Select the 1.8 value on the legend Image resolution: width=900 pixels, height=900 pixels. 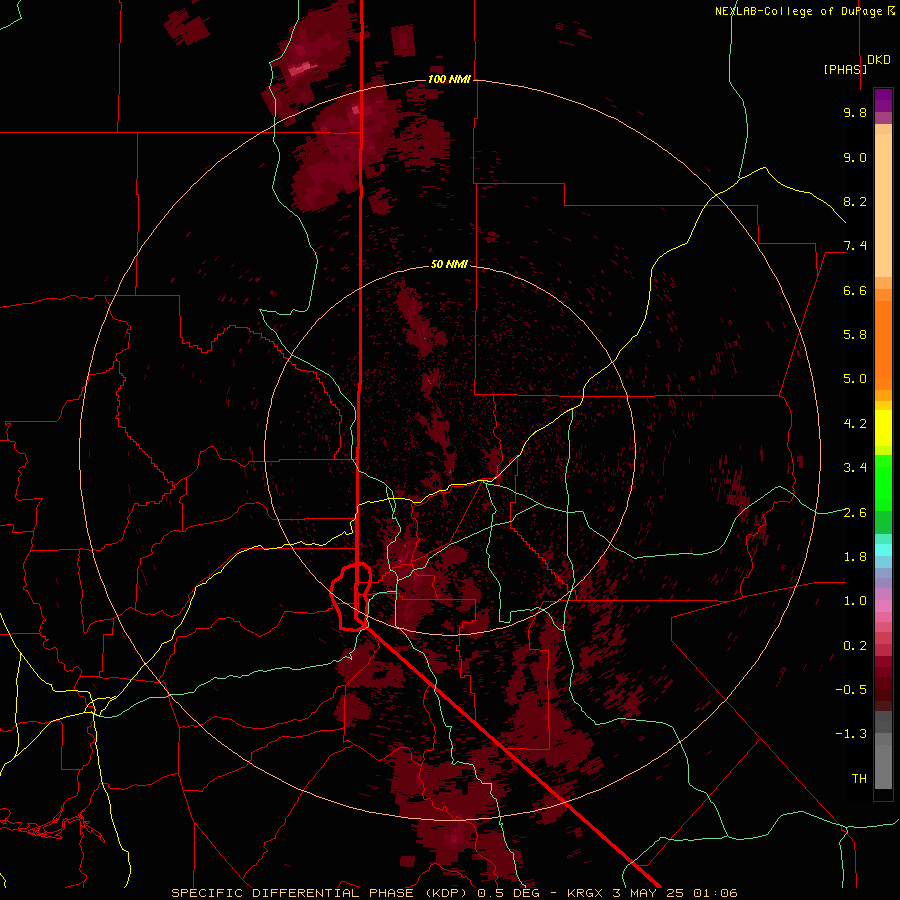855,557
